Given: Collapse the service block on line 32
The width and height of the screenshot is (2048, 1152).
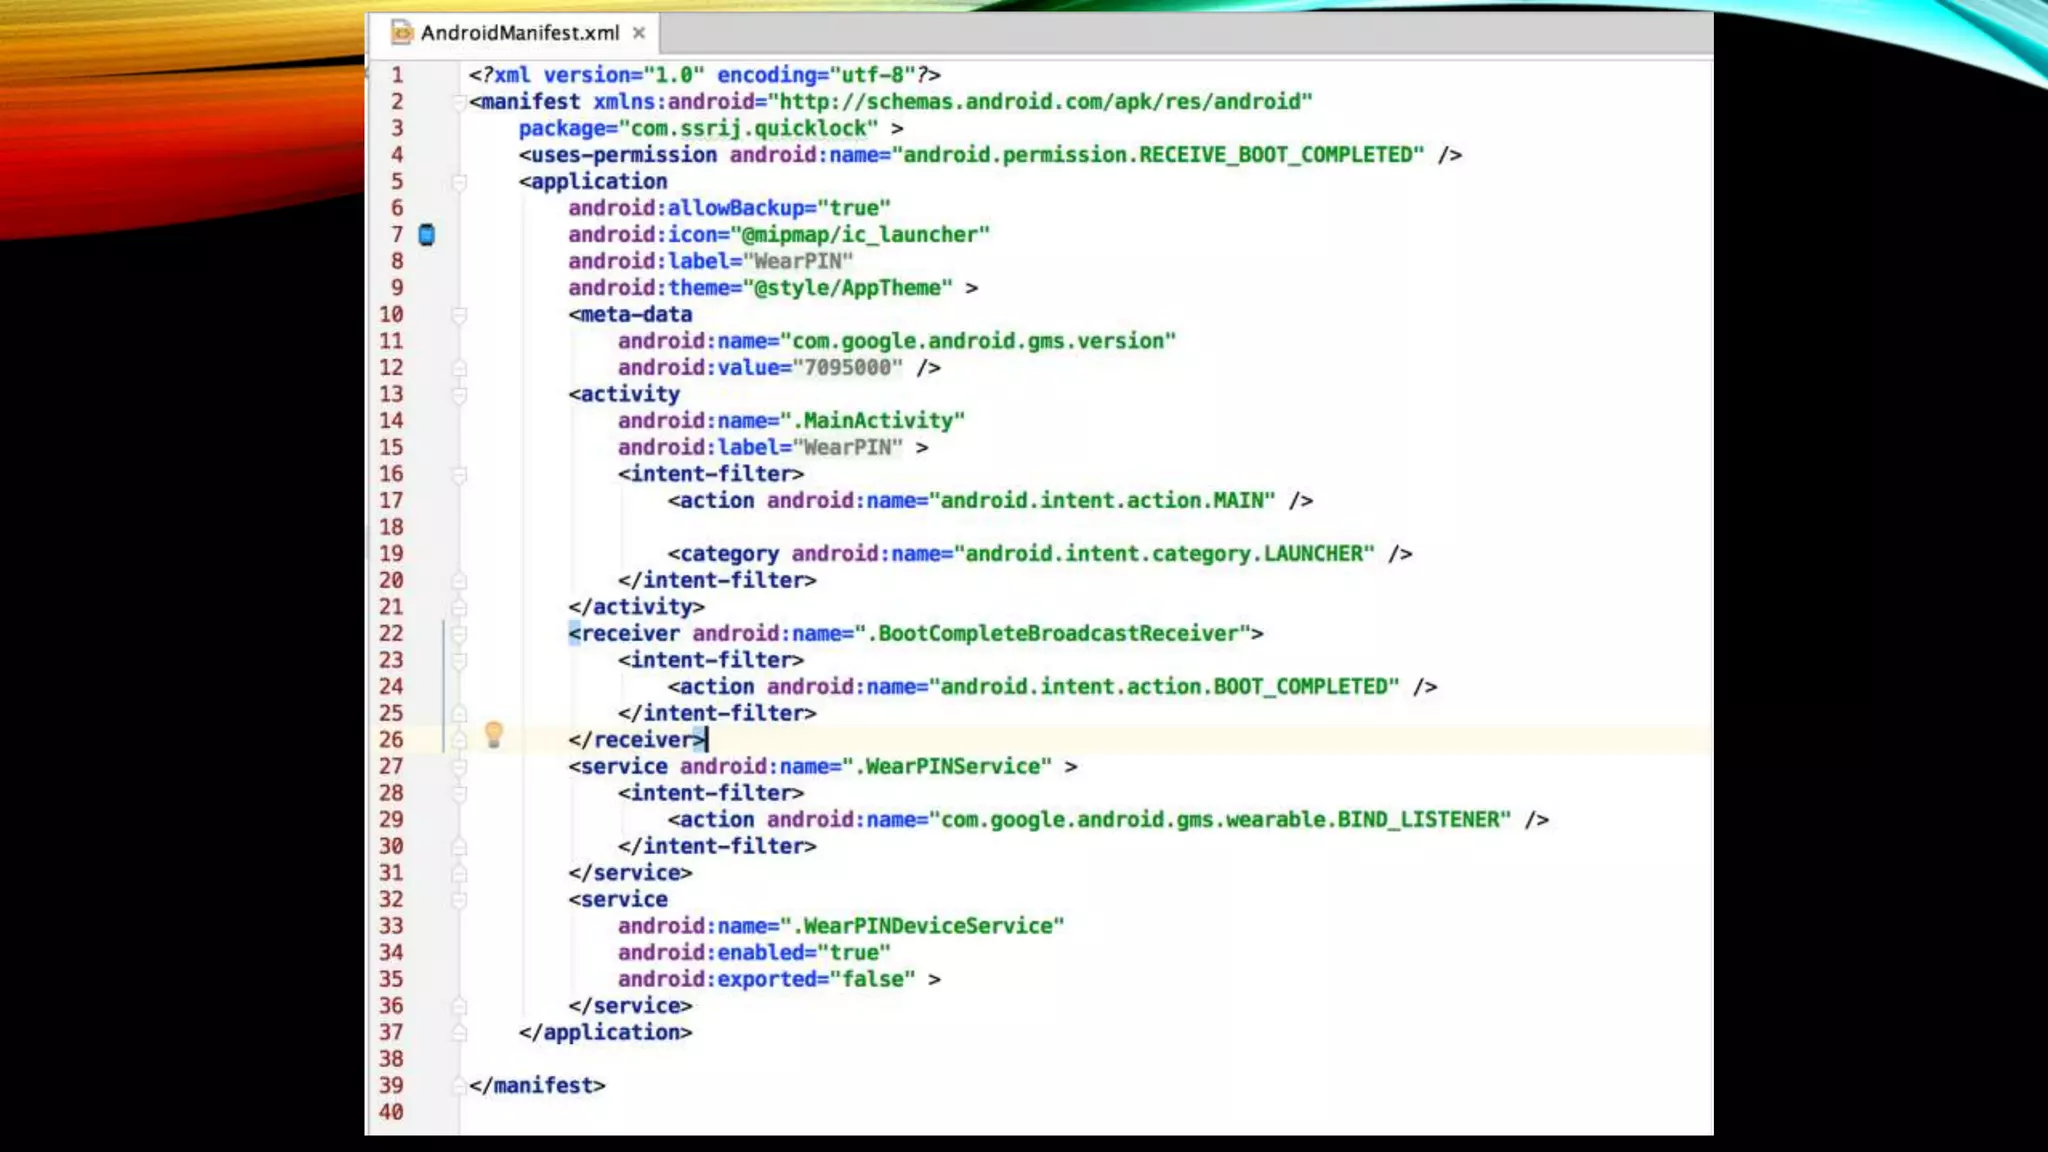Looking at the screenshot, I should pyautogui.click(x=459, y=900).
